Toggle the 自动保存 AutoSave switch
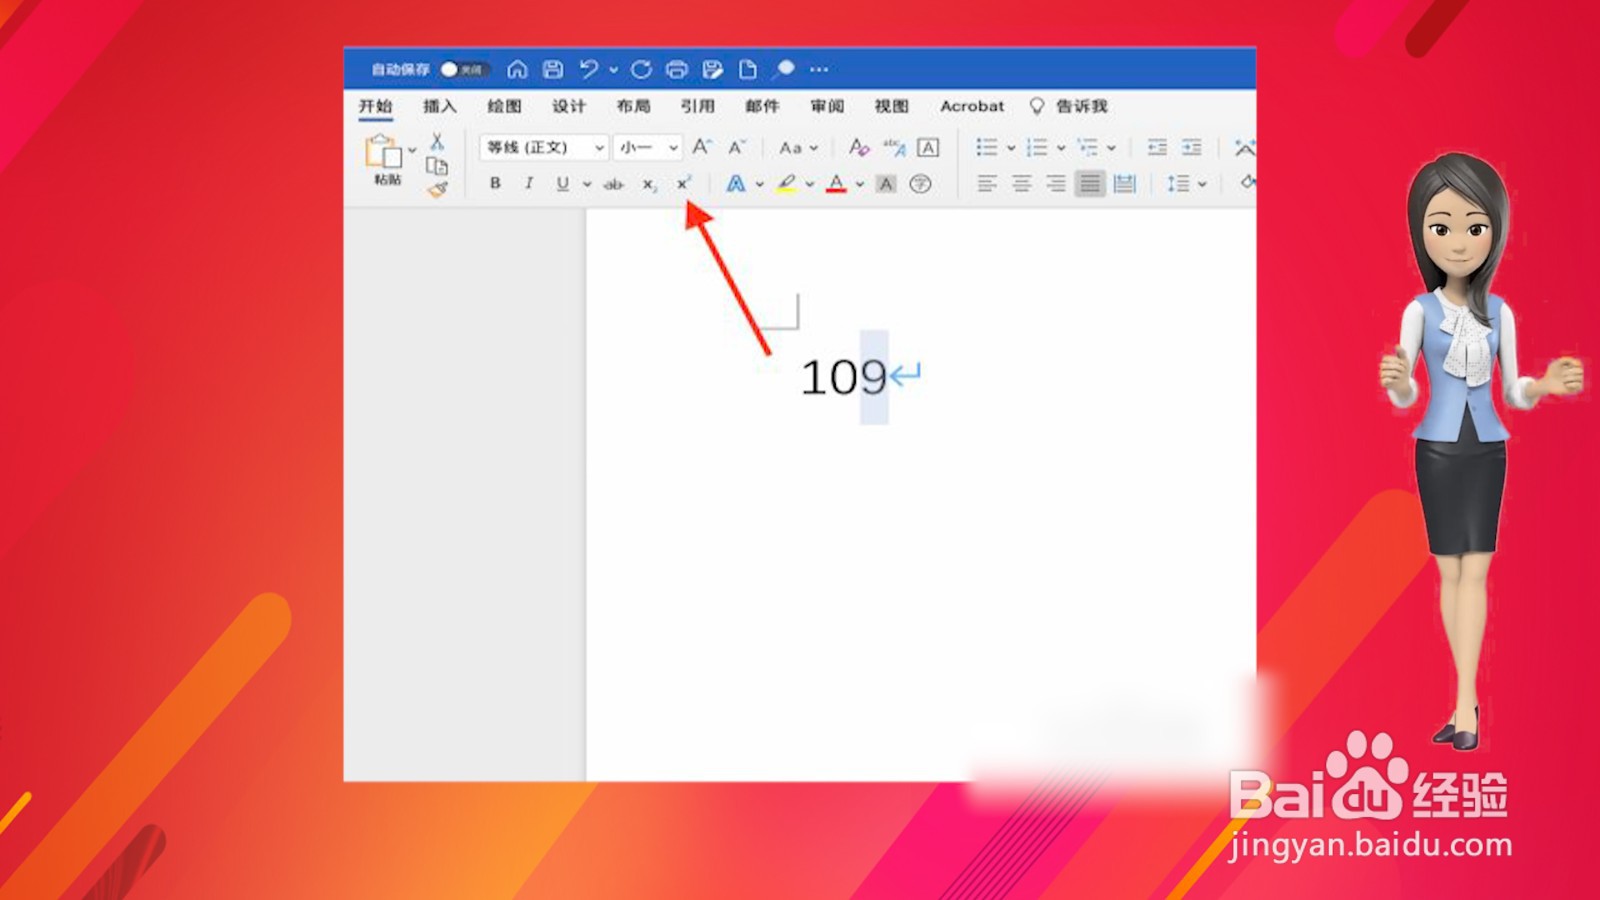This screenshot has width=1600, height=900. (463, 69)
